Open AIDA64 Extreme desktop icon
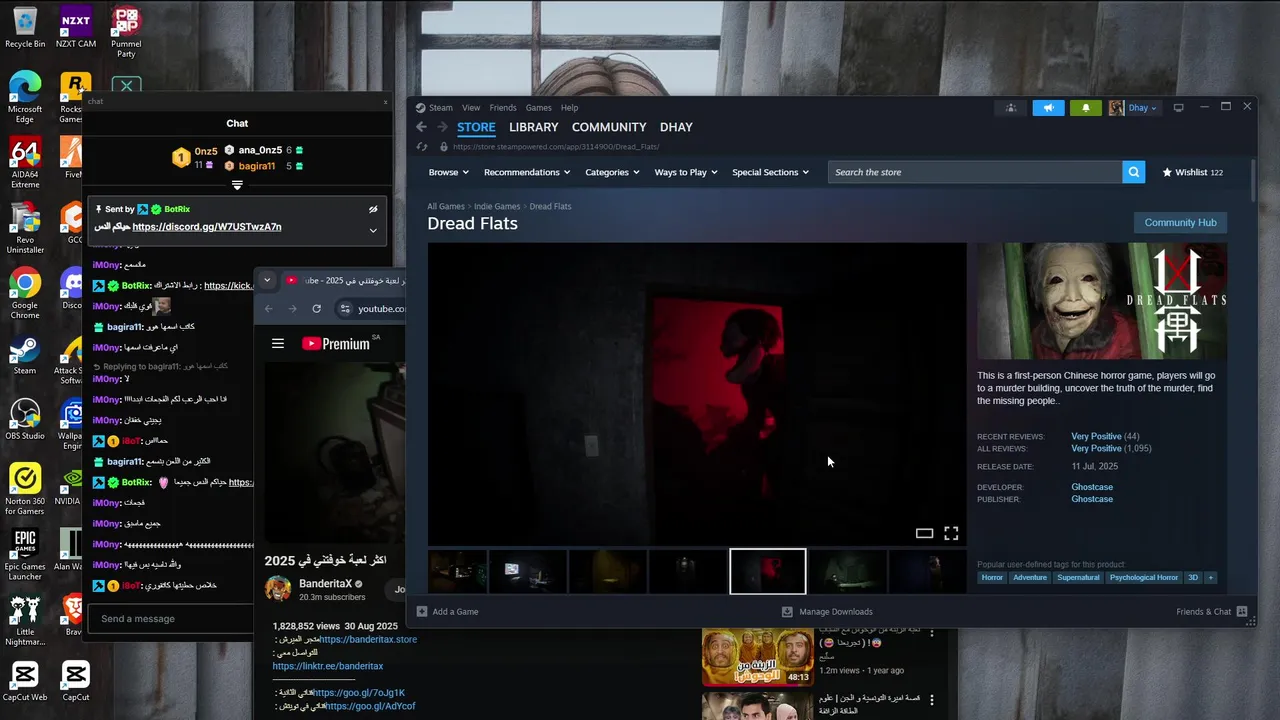The width and height of the screenshot is (1280, 720). pyautogui.click(x=25, y=163)
